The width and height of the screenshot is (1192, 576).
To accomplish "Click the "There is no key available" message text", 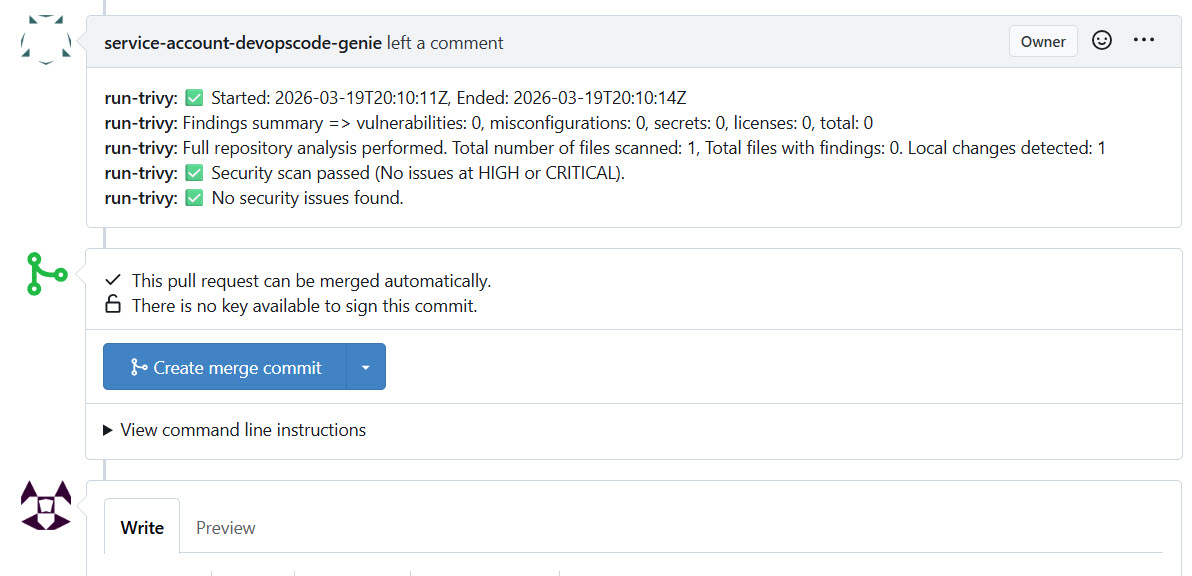I will [304, 306].
